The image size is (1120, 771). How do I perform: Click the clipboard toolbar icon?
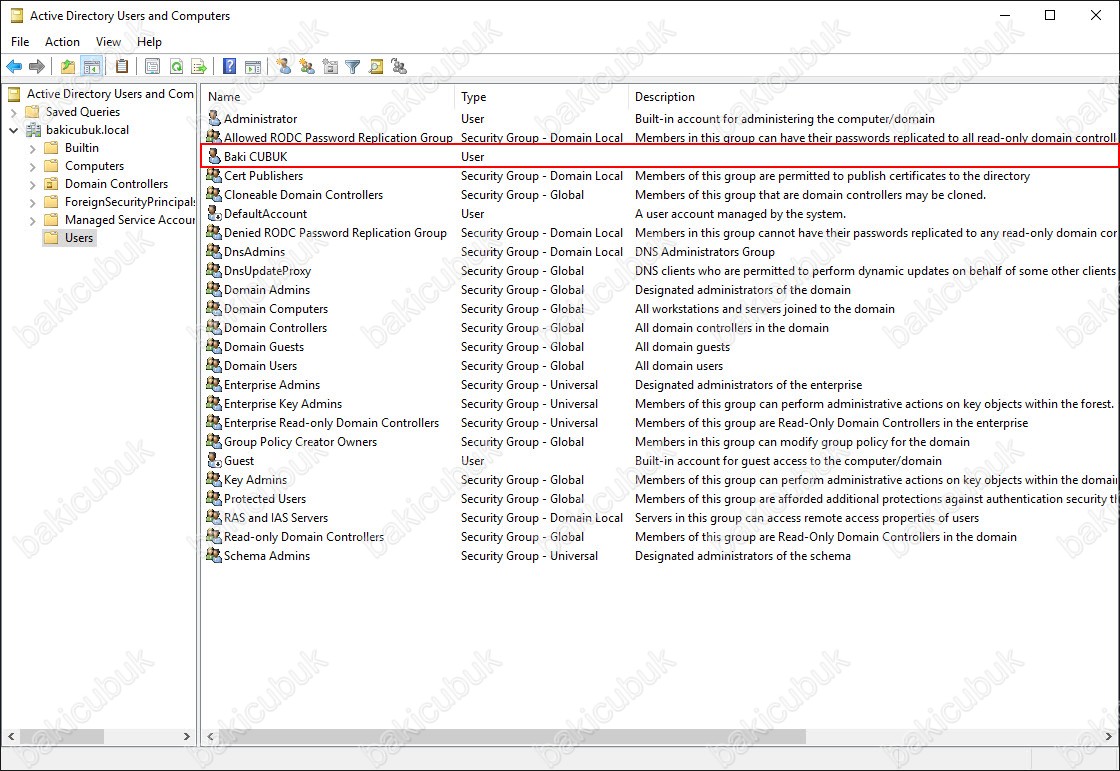tap(122, 66)
